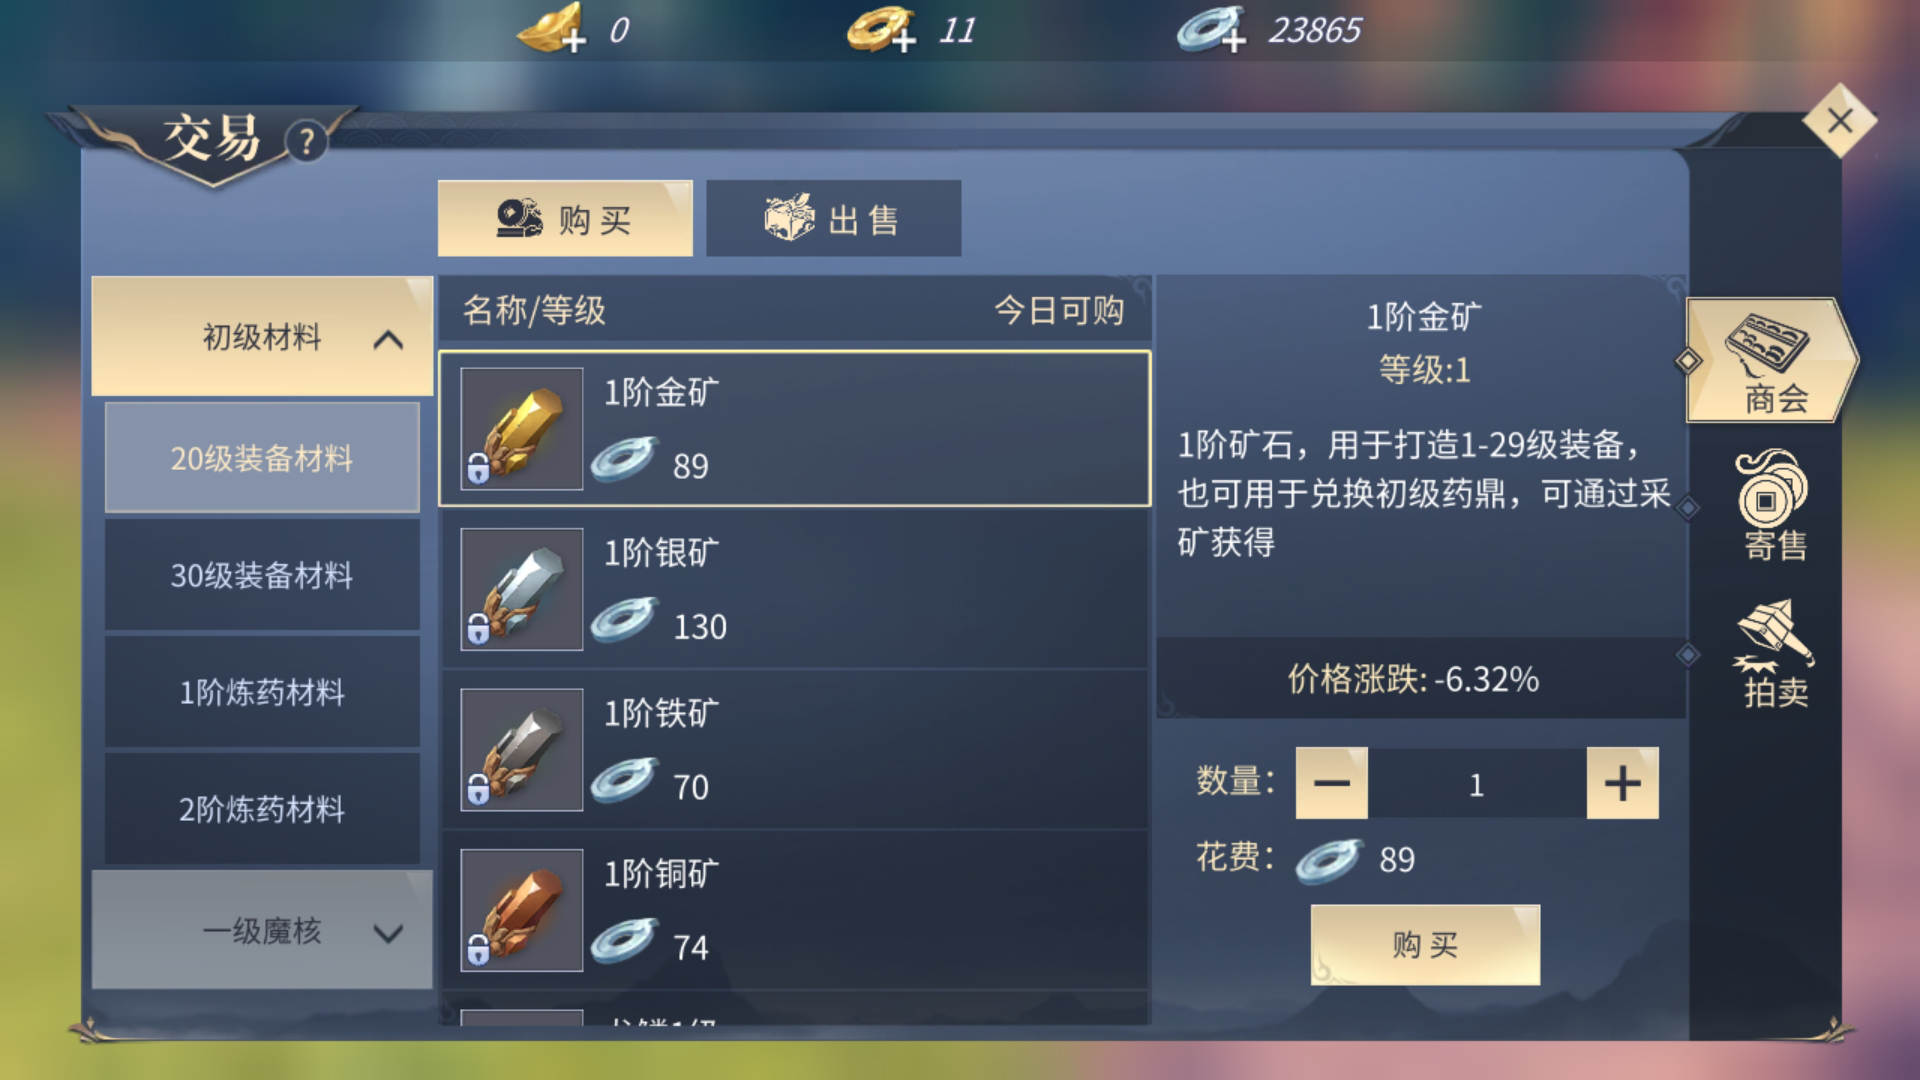Open the 寄售 consignment icon
This screenshot has width=1920, height=1080.
pos(1774,505)
